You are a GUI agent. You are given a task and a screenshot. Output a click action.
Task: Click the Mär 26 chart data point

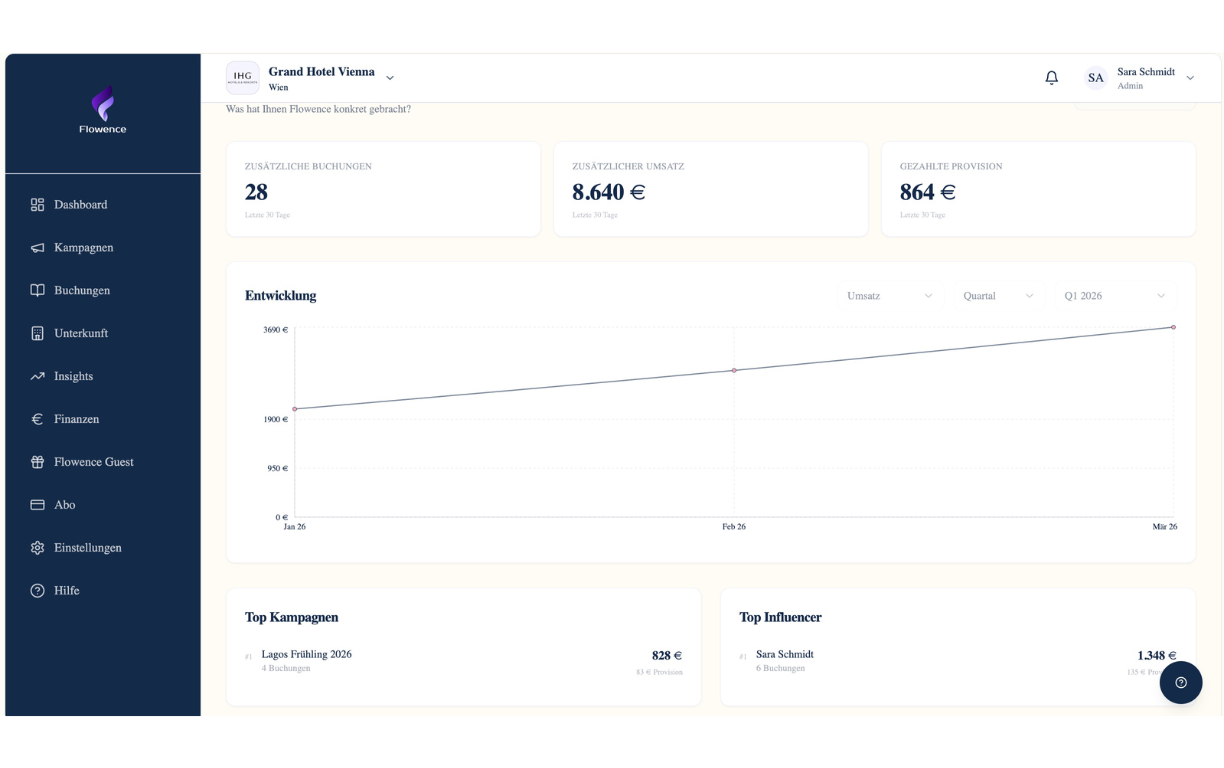(x=1173, y=327)
